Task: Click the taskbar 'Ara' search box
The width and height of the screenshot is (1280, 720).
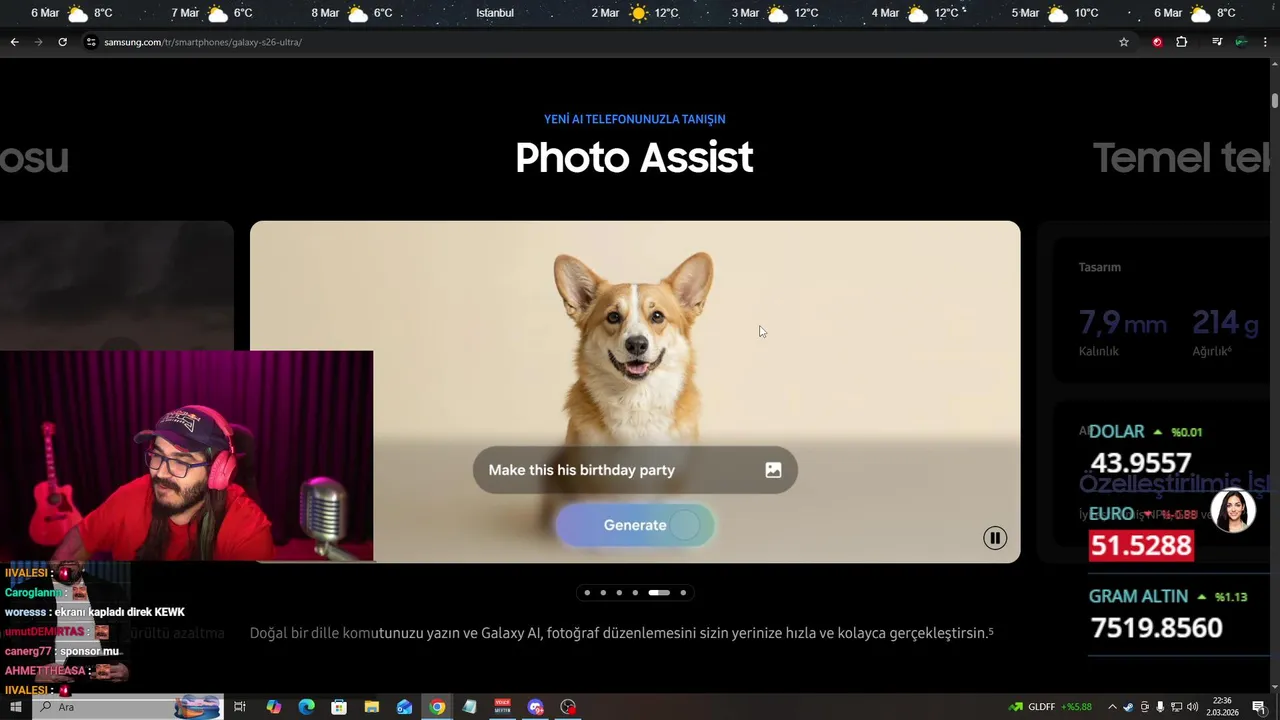Action: tap(128, 707)
